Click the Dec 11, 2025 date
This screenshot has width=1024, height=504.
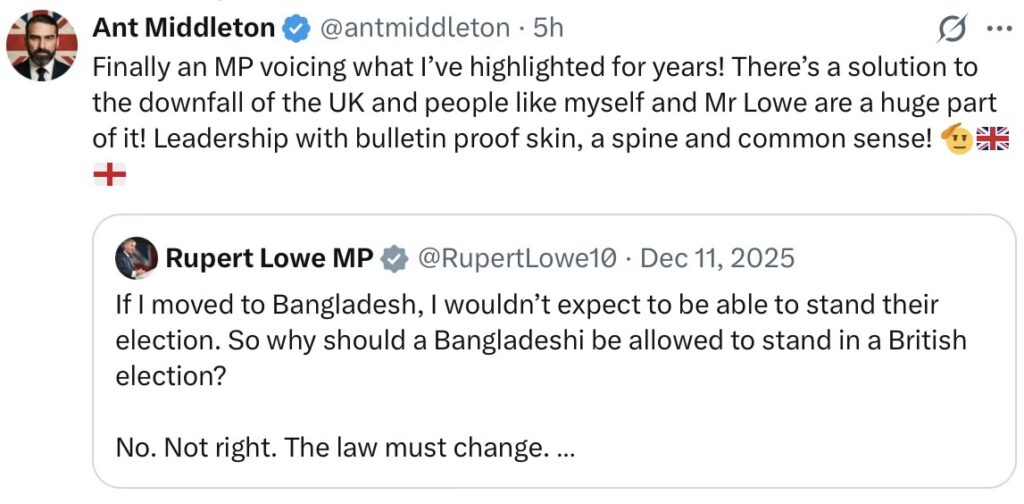(717, 259)
